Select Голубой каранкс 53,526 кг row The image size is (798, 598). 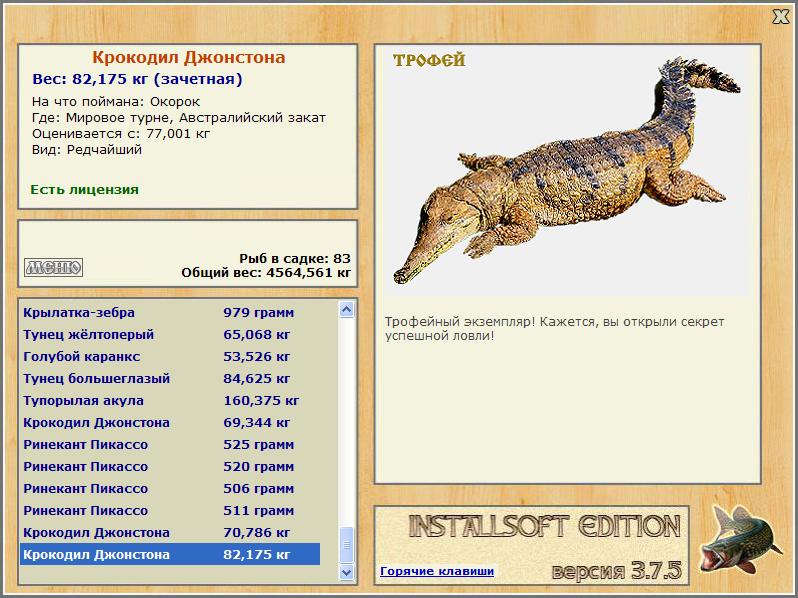[170, 356]
